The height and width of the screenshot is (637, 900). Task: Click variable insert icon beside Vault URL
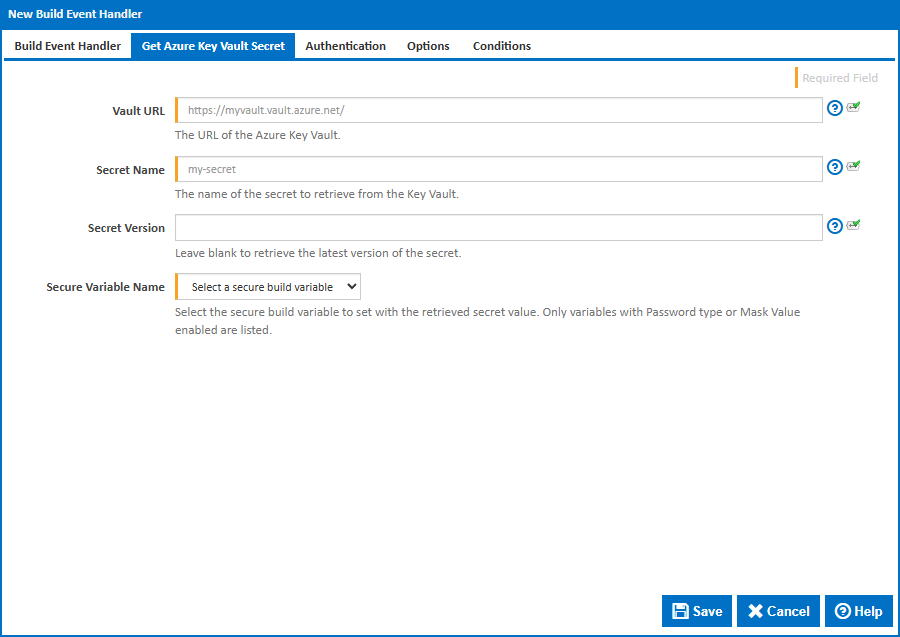coord(853,108)
